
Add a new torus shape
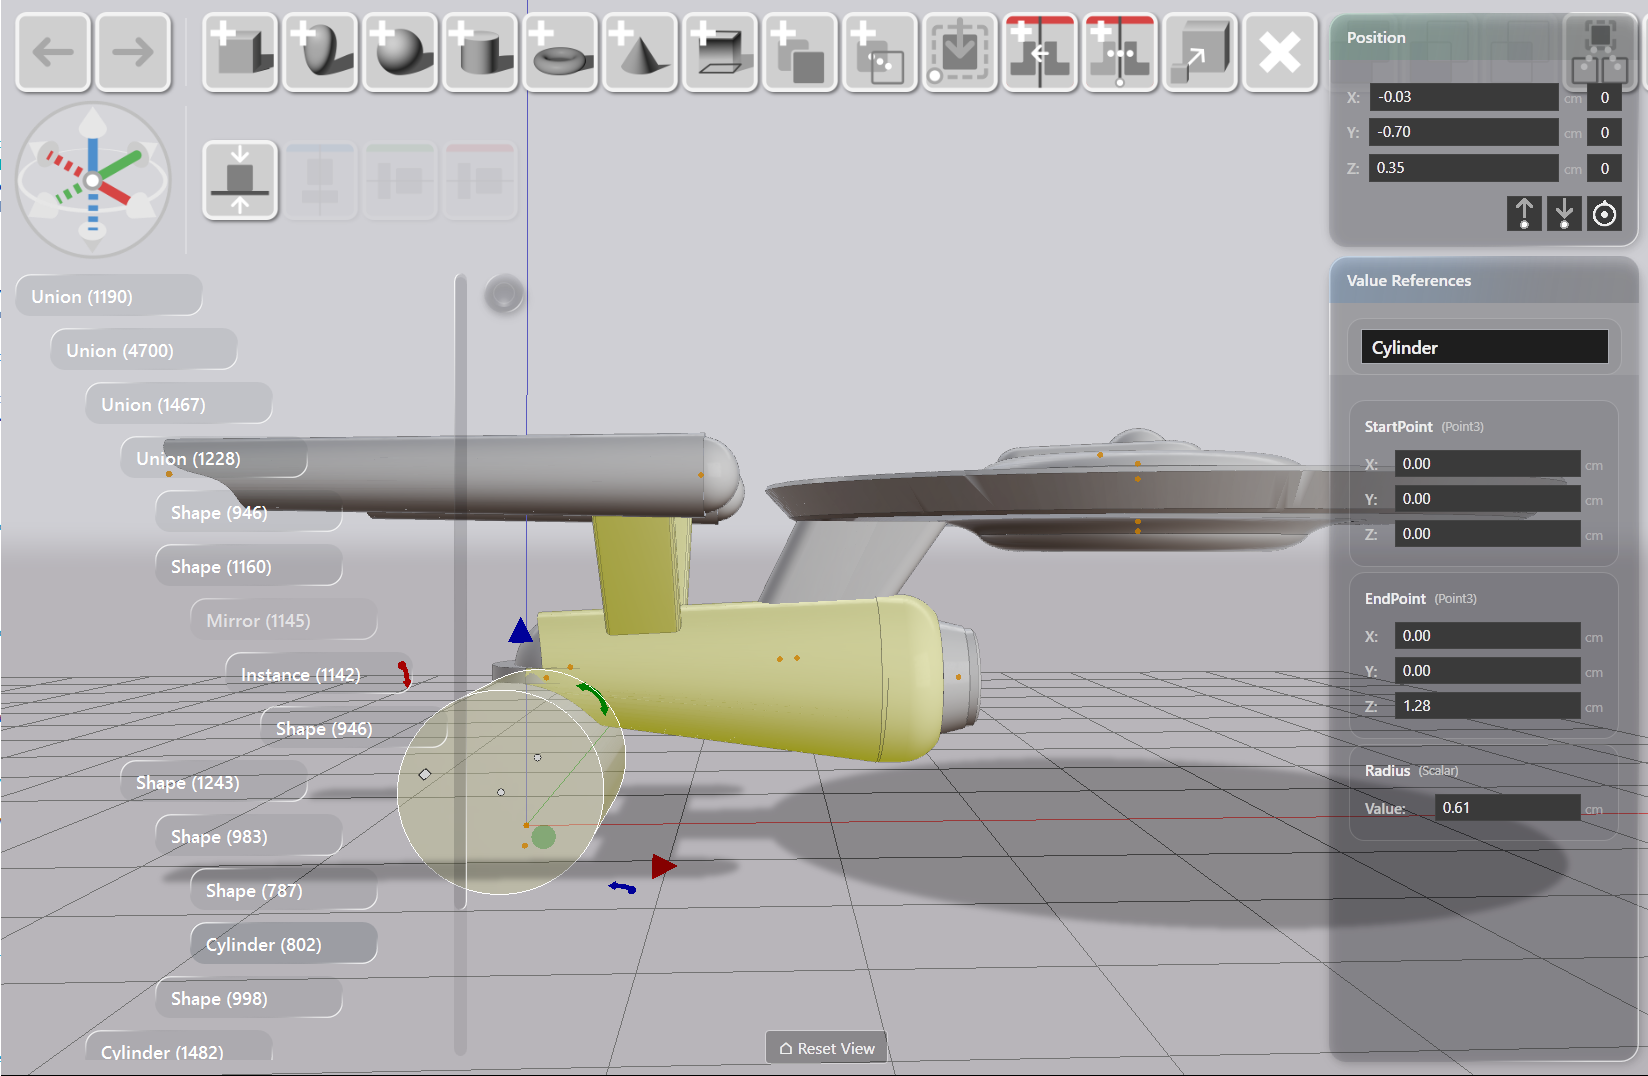[x=560, y=52]
